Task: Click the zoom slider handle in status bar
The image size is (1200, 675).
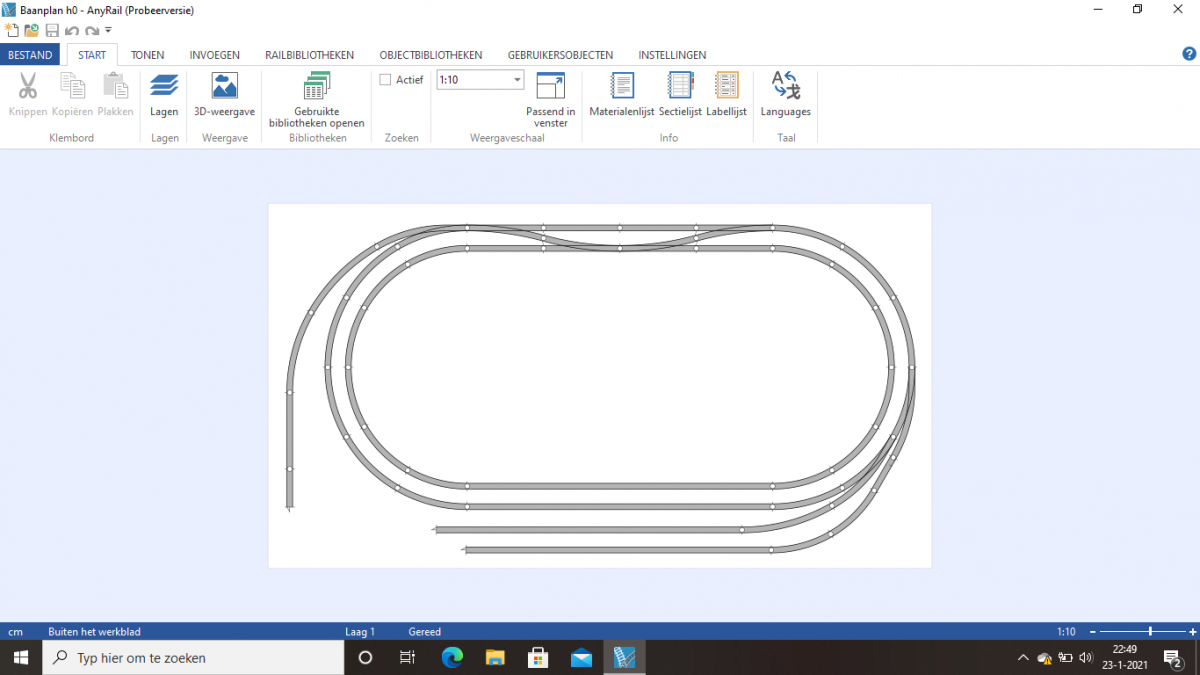Action: [x=1151, y=632]
